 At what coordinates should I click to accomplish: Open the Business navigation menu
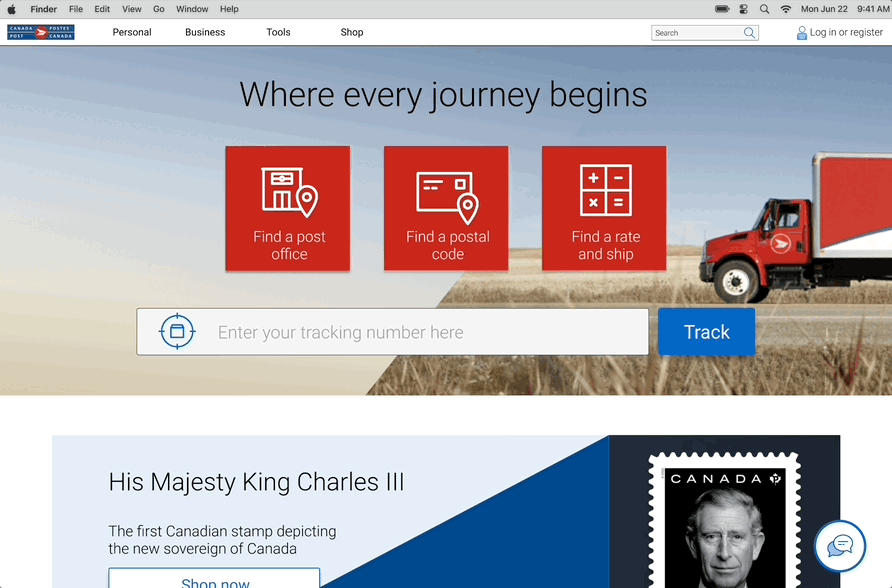click(x=205, y=32)
